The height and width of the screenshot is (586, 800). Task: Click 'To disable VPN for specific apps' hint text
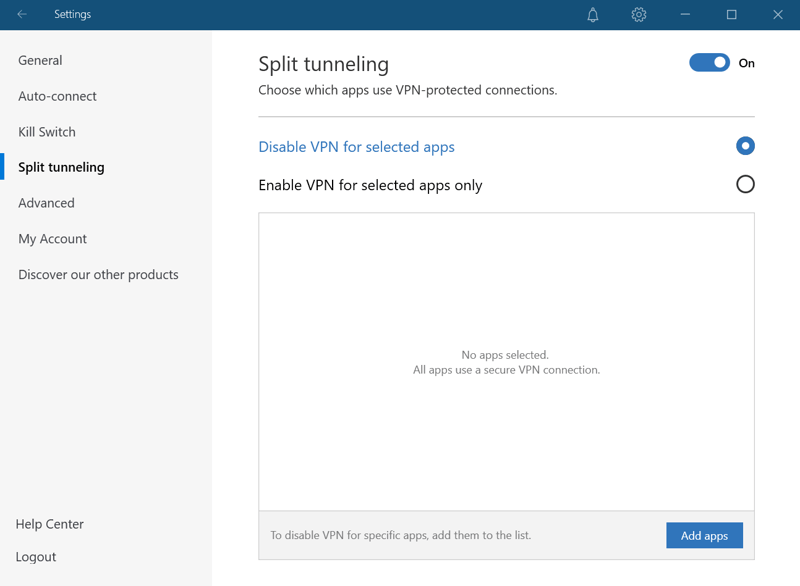401,536
